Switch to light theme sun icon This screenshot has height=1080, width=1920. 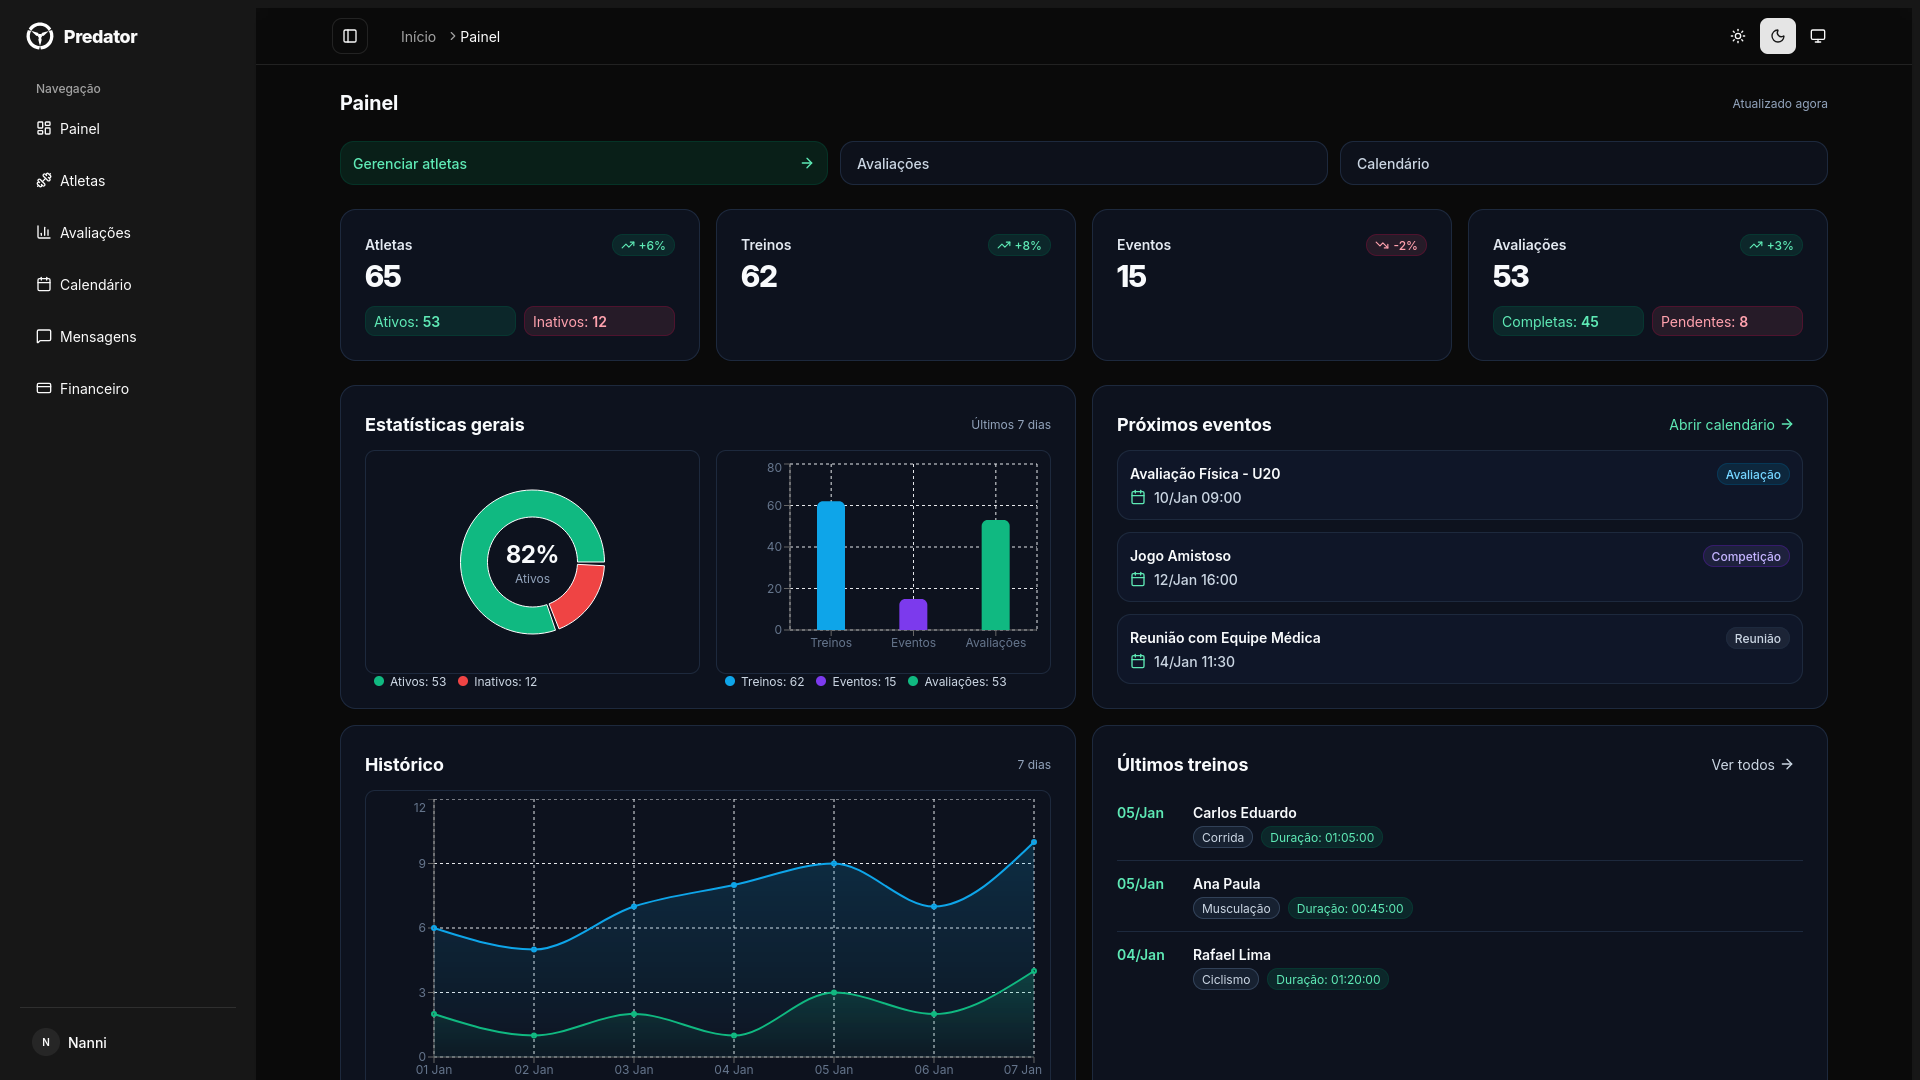point(1738,36)
